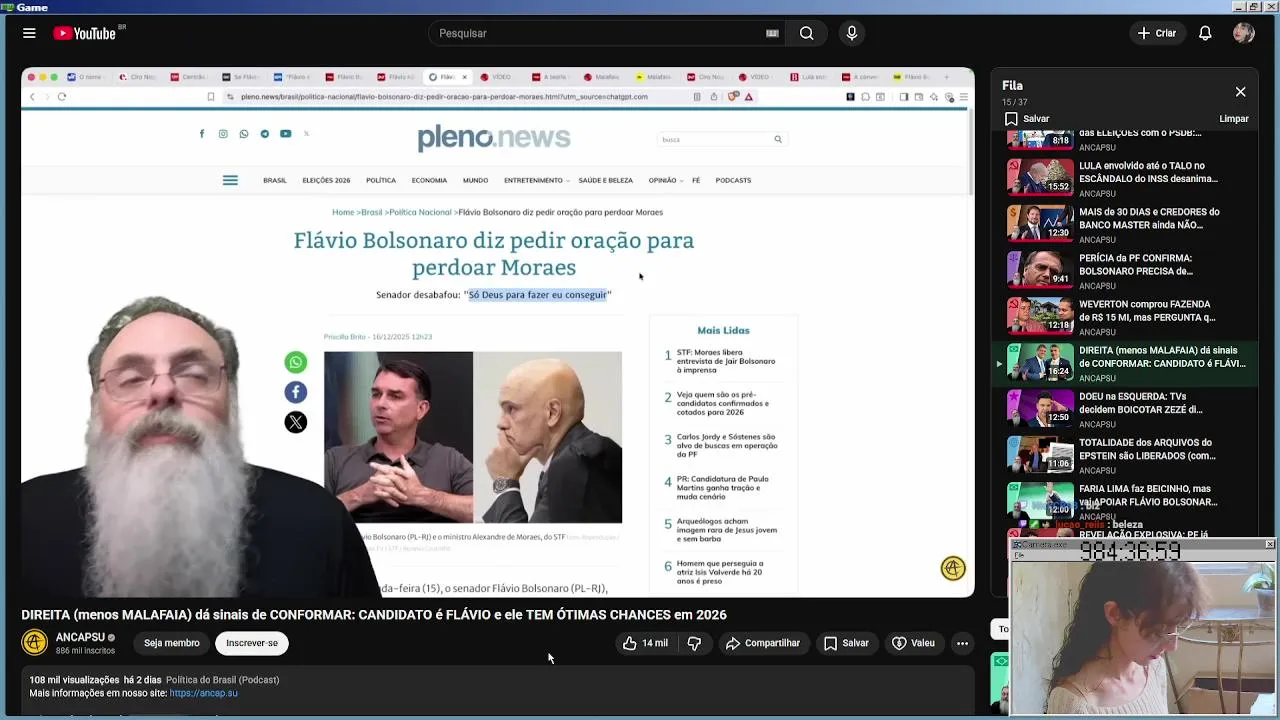Click the pleno.news address bar URL
The width and height of the screenshot is (1280, 720).
444,97
